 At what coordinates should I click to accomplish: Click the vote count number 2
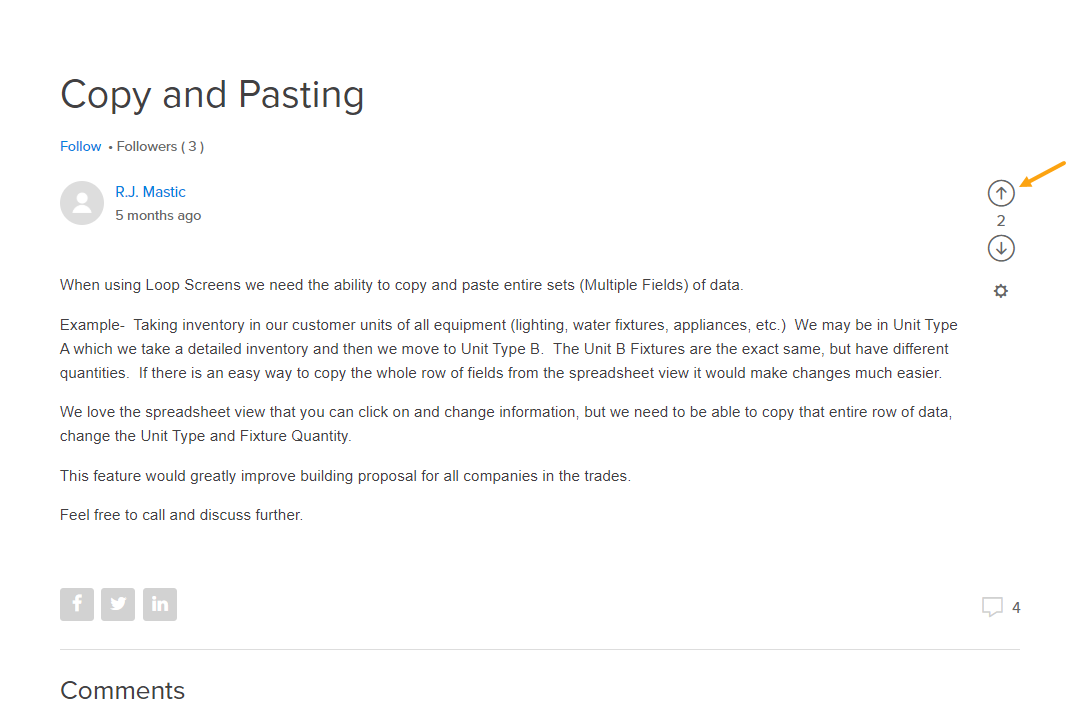click(x=1001, y=221)
